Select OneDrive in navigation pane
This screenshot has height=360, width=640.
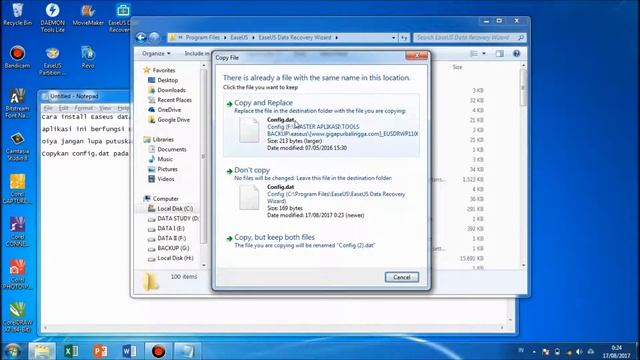(169, 110)
